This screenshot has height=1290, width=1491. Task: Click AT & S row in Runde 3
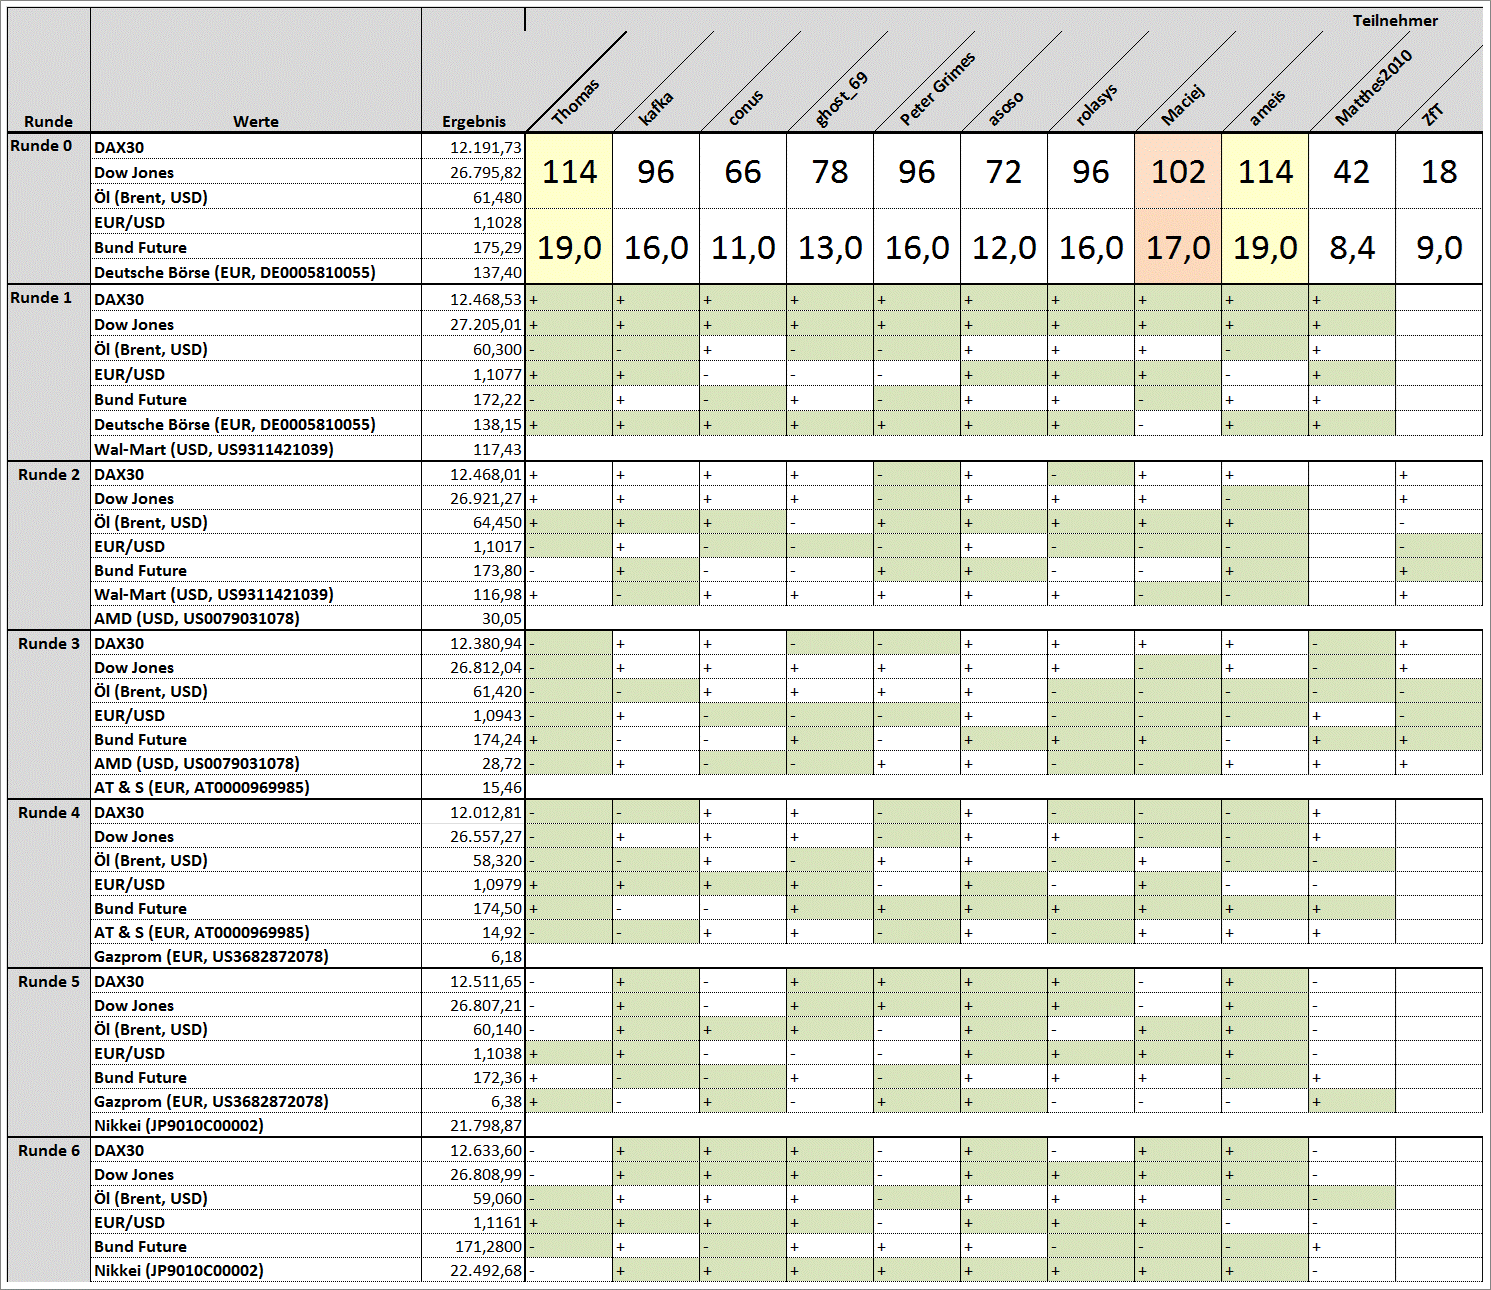coord(202,787)
